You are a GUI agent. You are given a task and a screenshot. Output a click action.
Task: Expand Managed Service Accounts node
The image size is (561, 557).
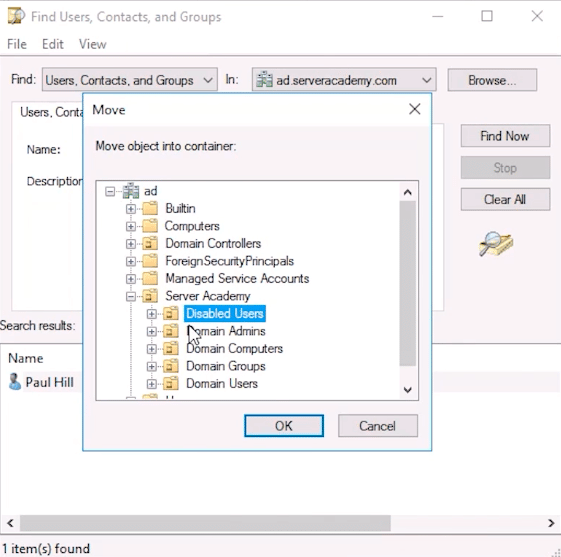(131, 279)
